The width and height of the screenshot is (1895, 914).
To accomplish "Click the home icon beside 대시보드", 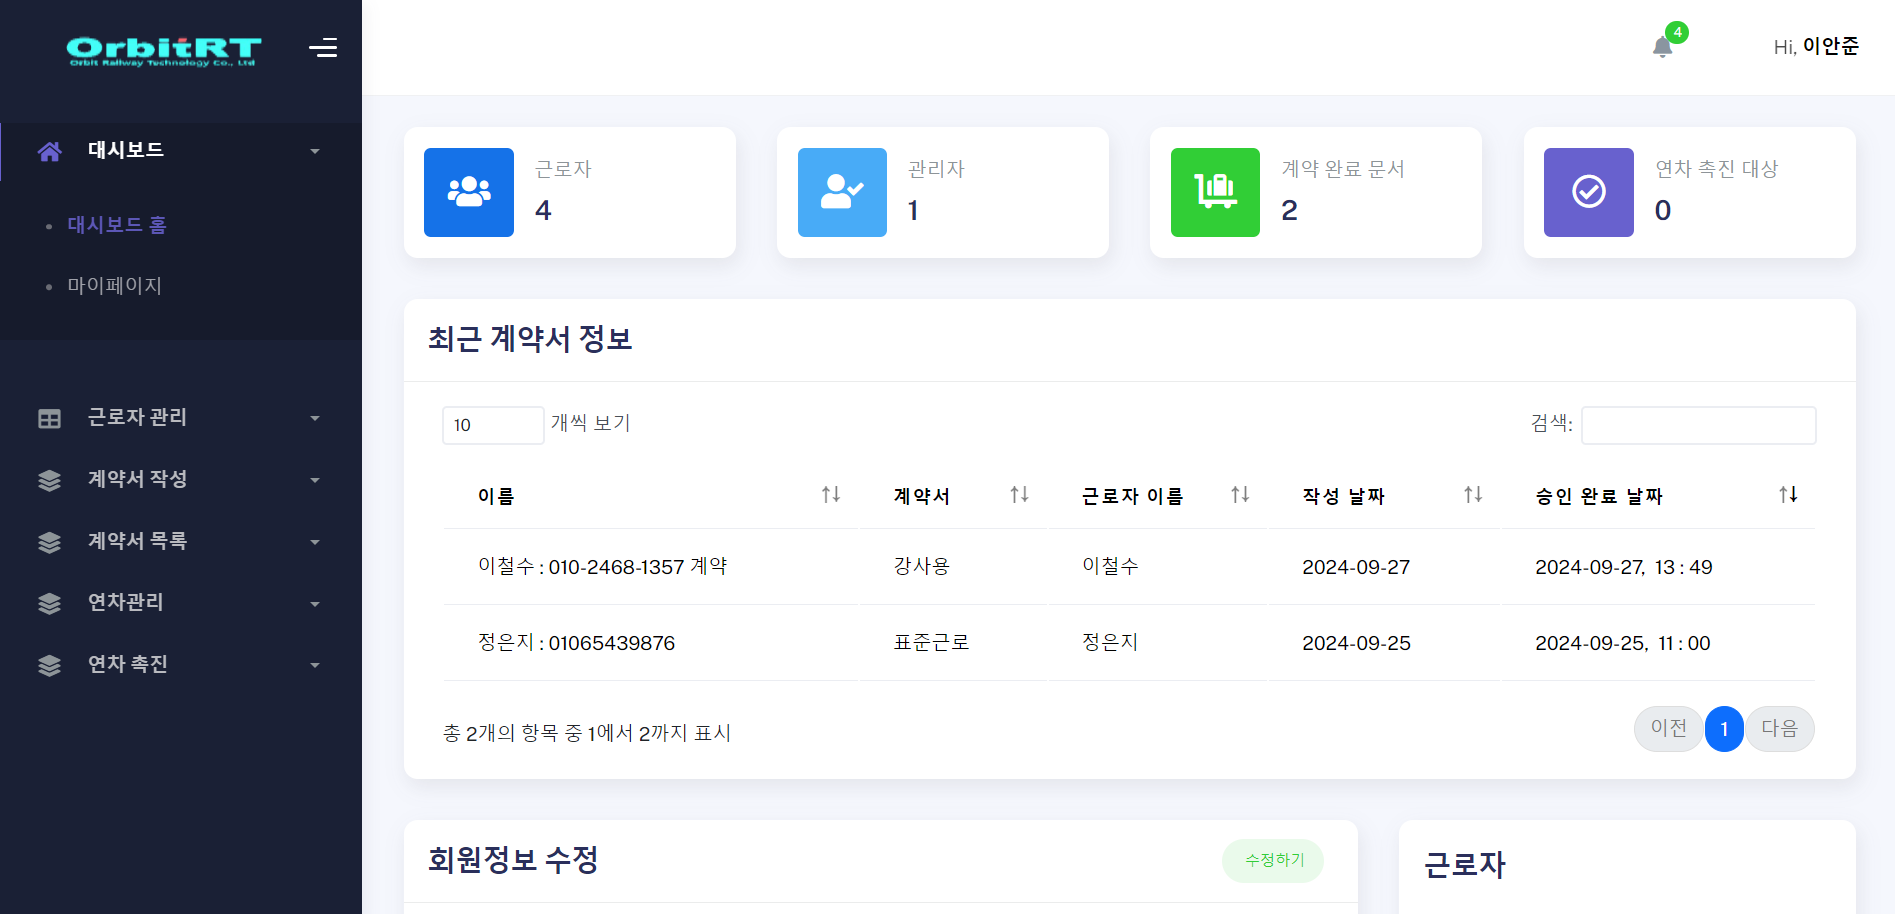I will pyautogui.click(x=49, y=151).
